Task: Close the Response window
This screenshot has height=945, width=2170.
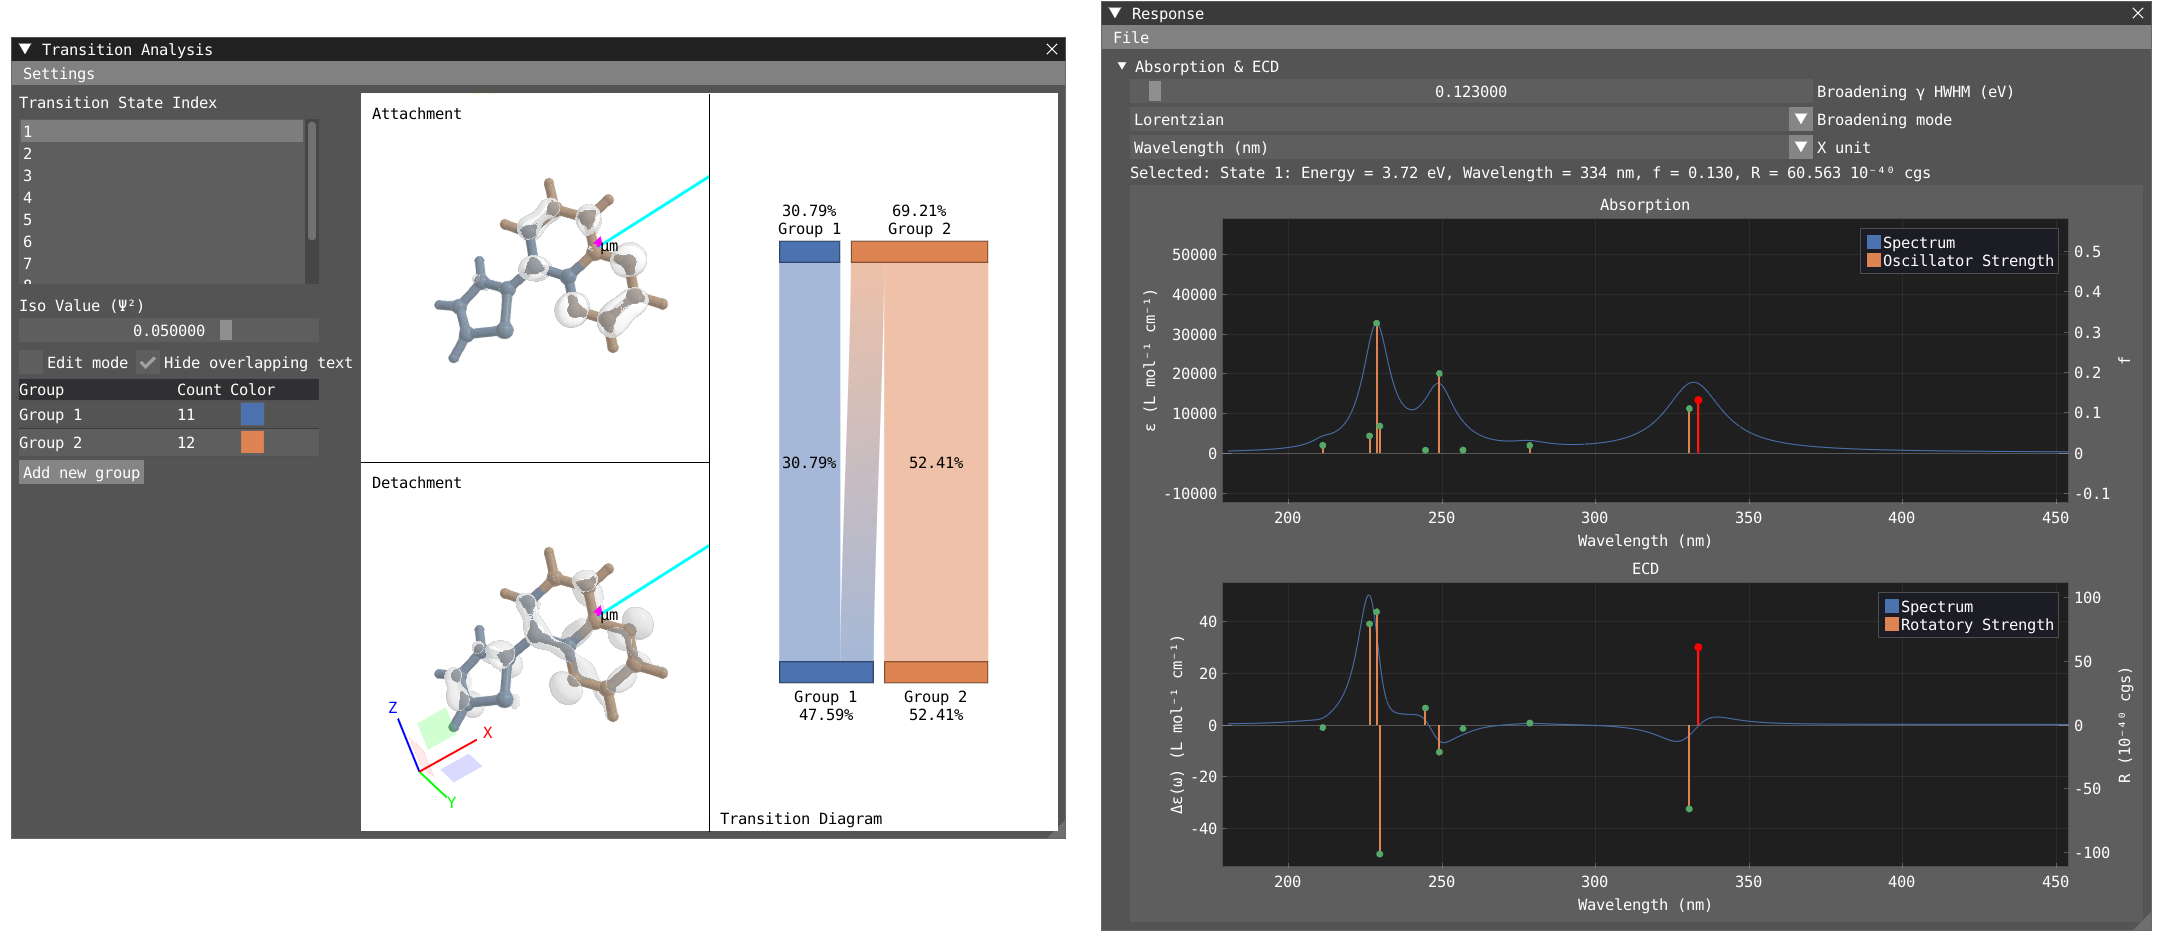Action: coord(2137,13)
